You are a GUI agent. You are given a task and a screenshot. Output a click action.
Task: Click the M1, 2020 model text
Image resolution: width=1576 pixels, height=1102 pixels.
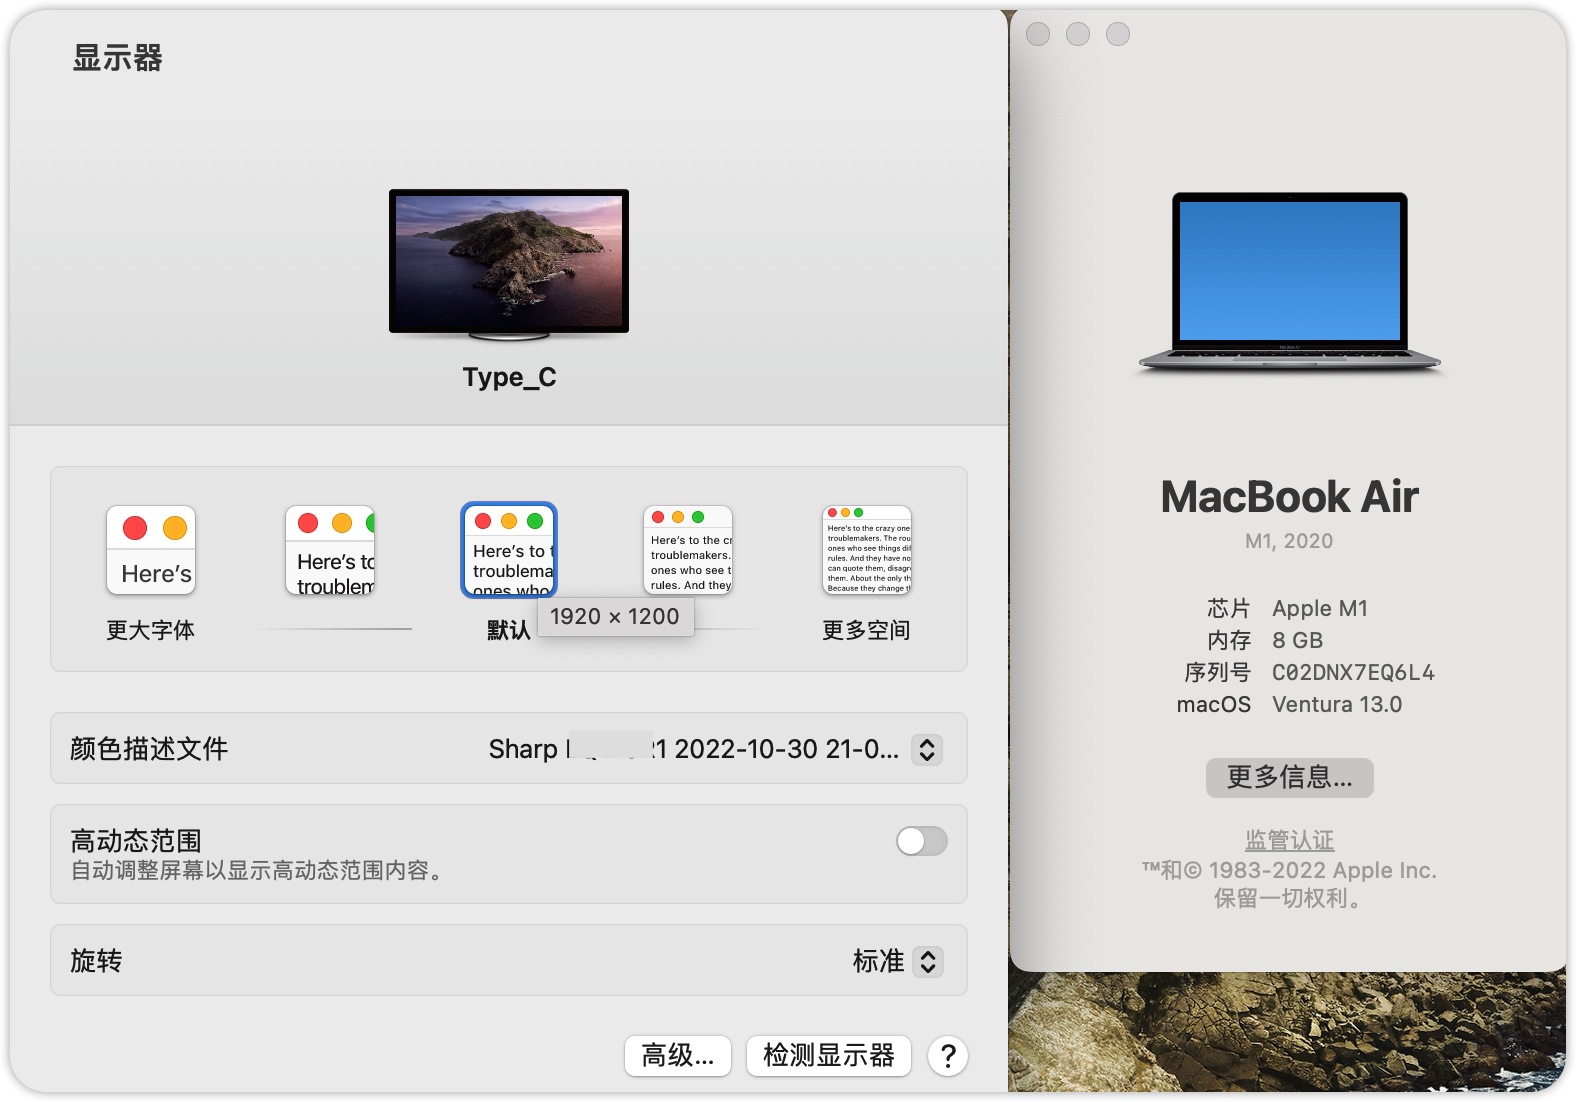[x=1289, y=541]
